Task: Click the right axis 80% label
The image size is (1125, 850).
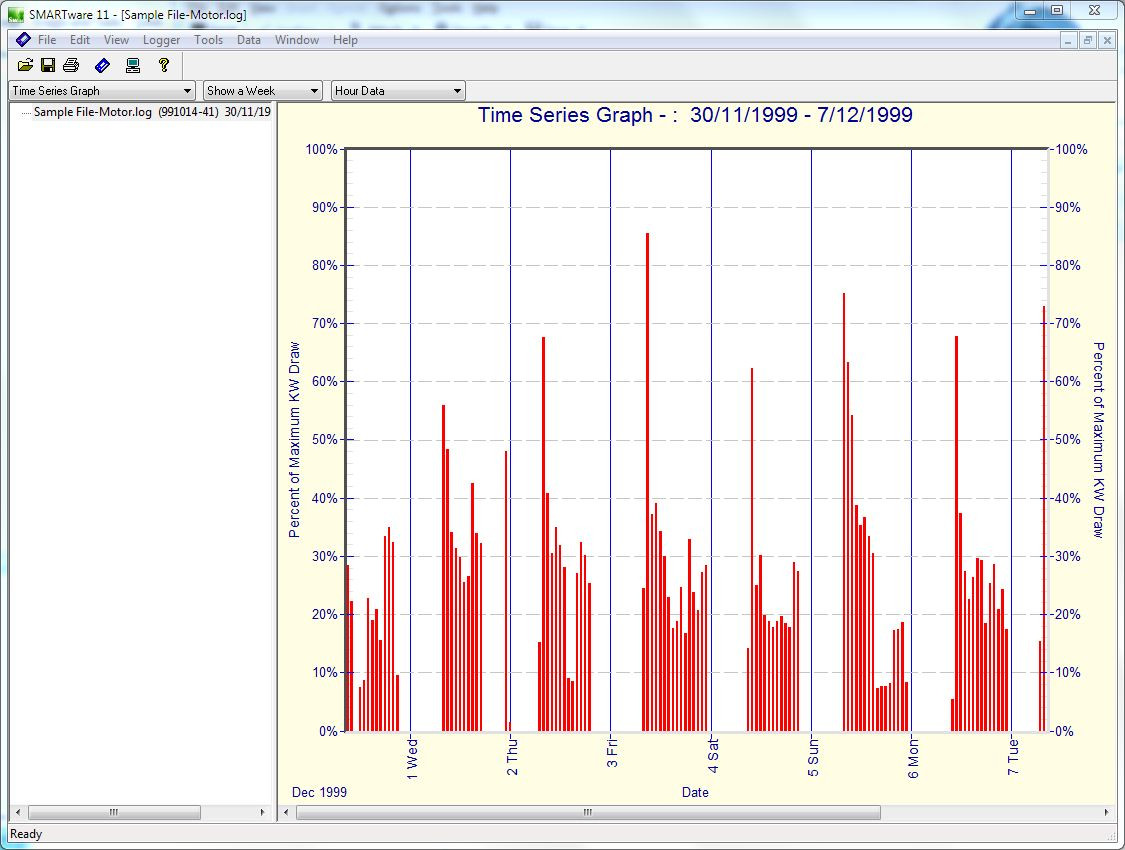Action: coord(1068,265)
